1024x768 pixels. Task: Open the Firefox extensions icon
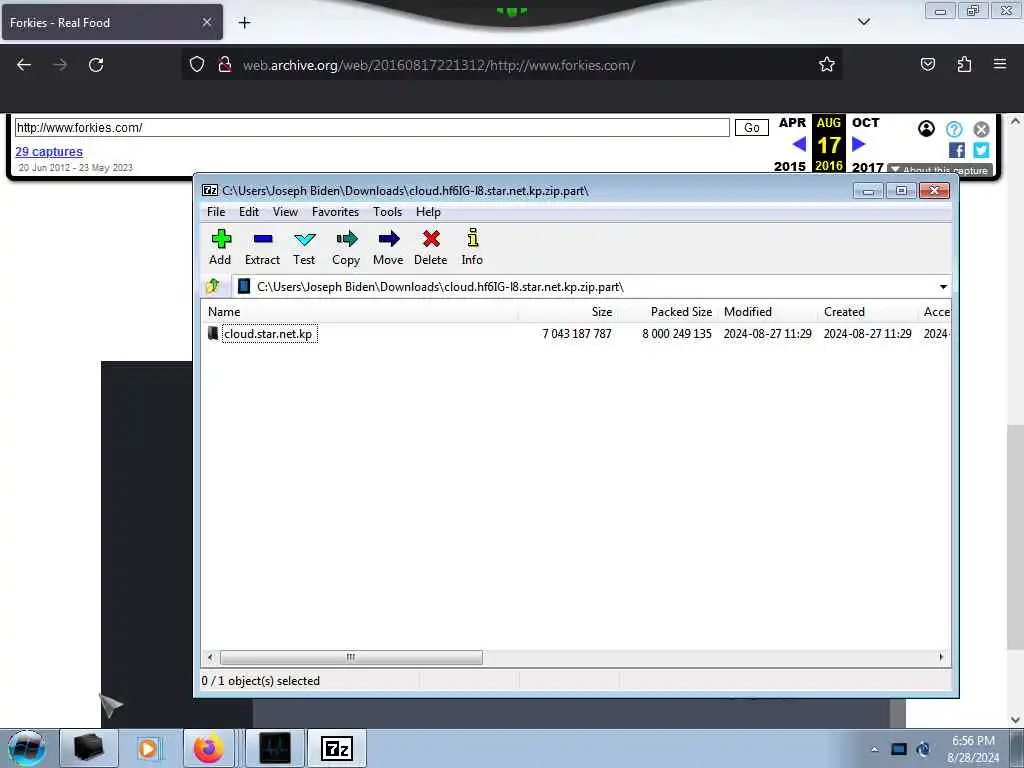tap(964, 64)
